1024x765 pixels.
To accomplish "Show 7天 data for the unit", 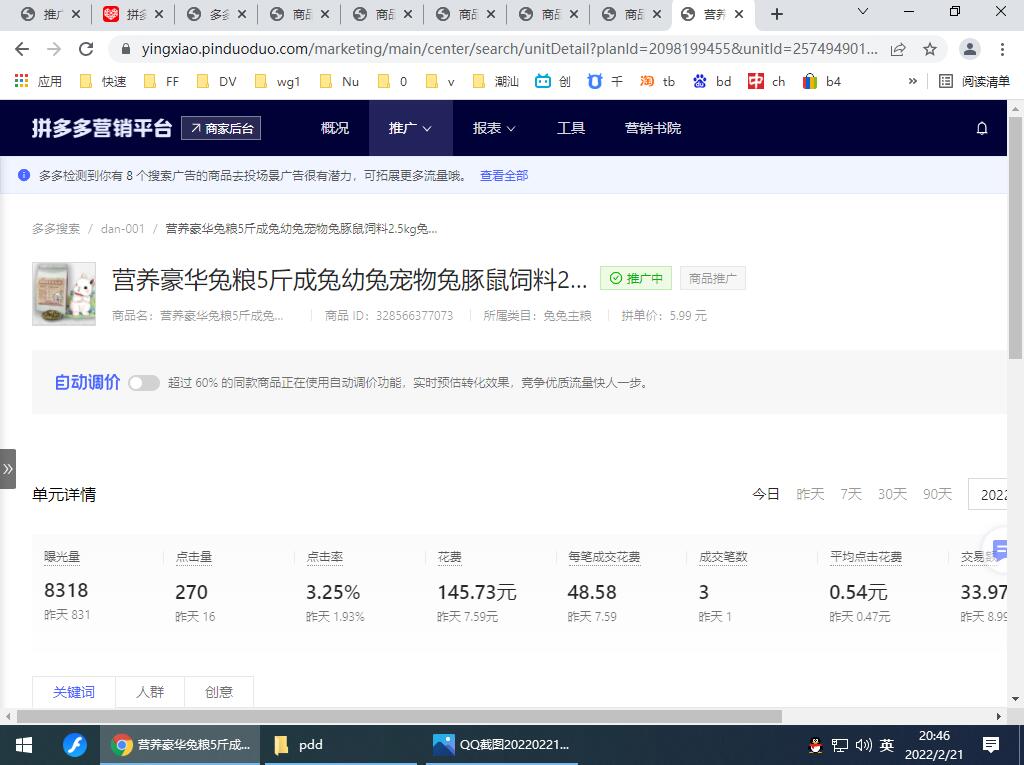I will [850, 494].
